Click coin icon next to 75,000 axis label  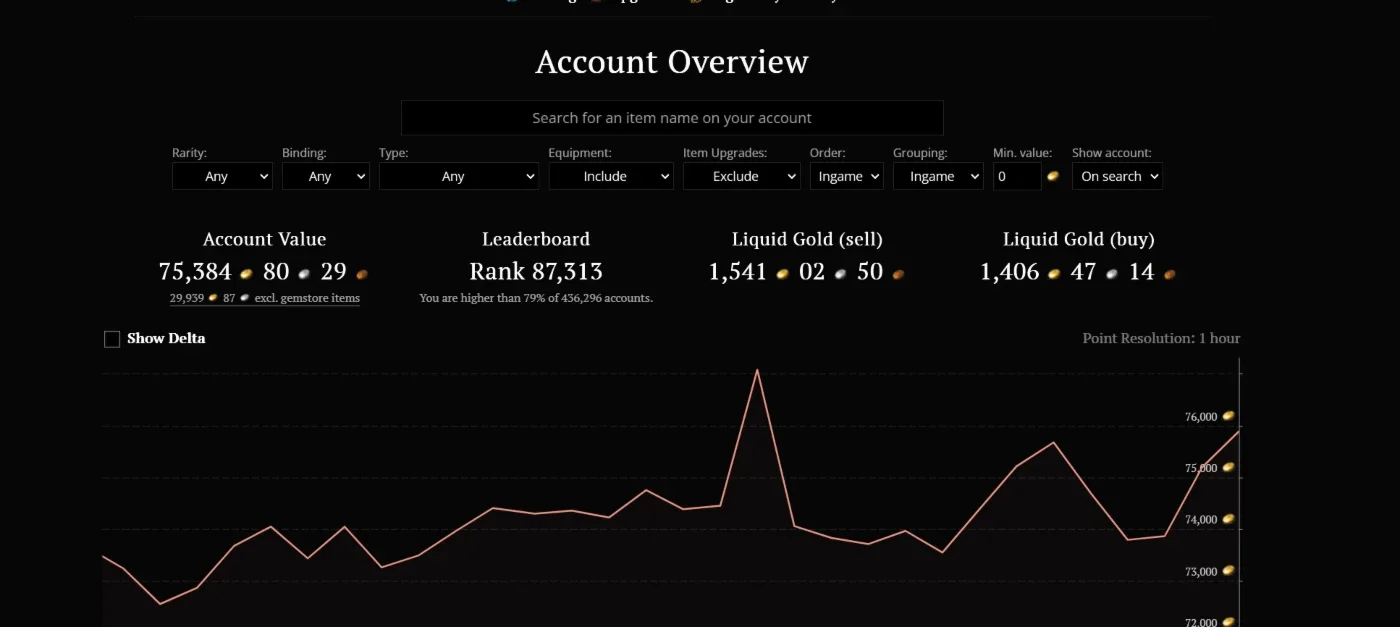pyautogui.click(x=1229, y=467)
